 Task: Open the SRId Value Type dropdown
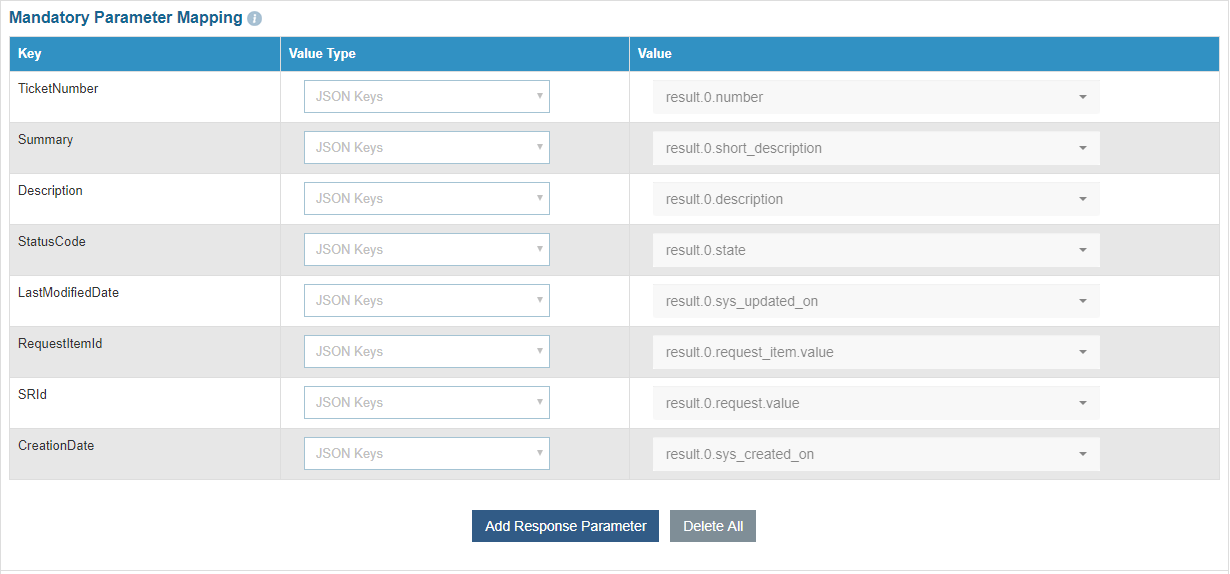coord(427,403)
